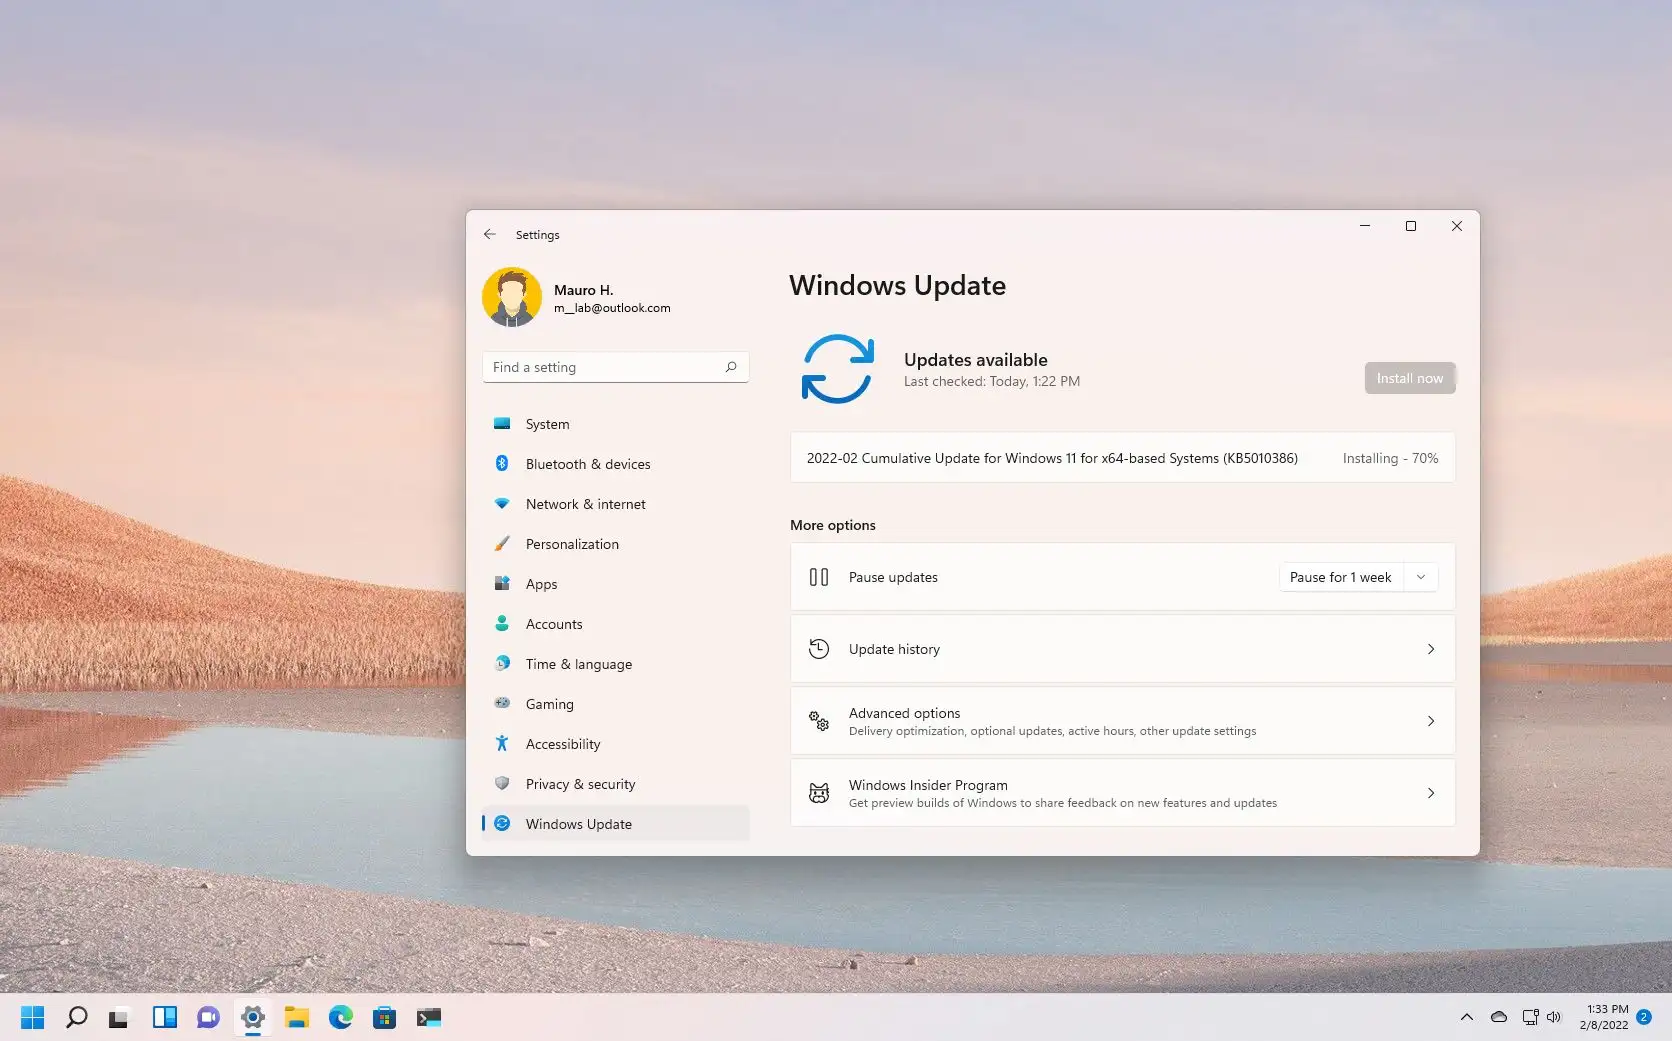The image size is (1672, 1041).
Task: Click the Installing - 70% status text
Action: point(1390,458)
